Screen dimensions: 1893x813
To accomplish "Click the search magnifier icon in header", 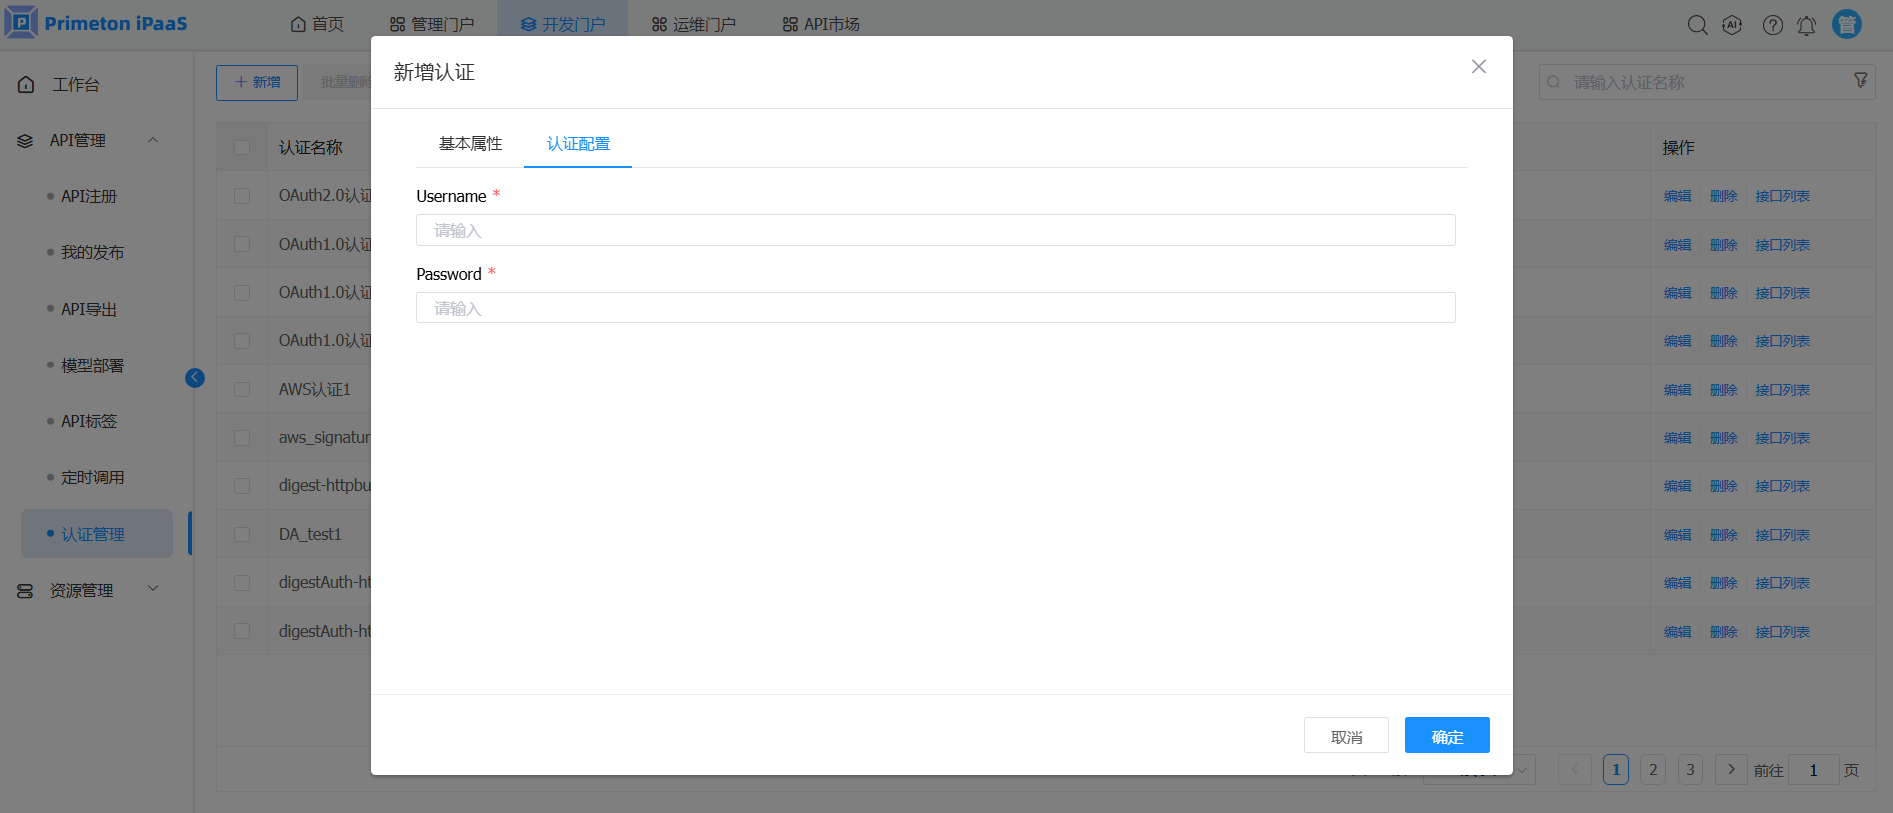I will (1697, 25).
